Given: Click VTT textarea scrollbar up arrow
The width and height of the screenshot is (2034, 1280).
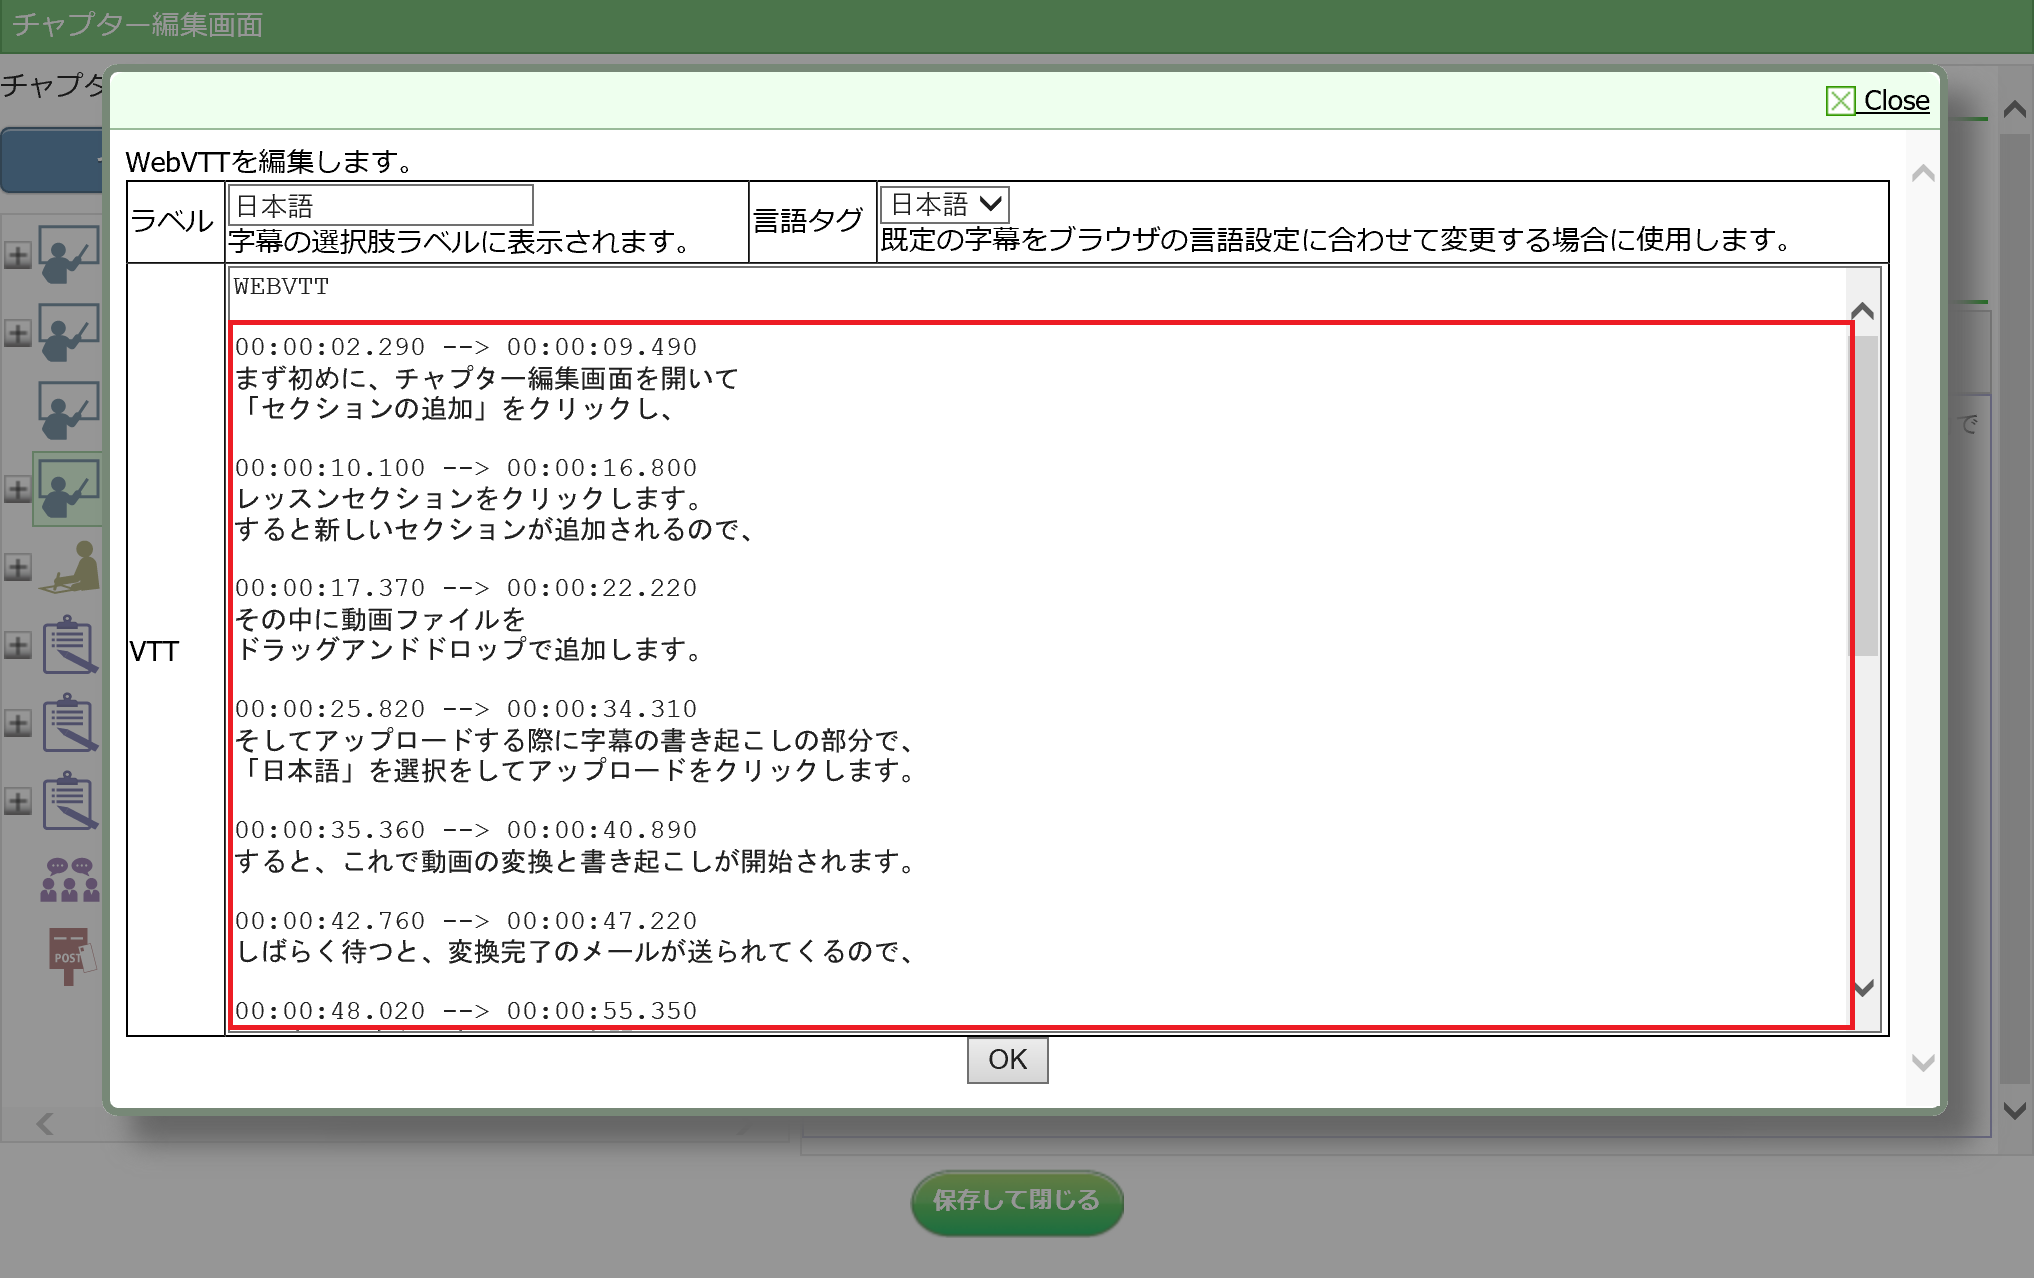Looking at the screenshot, I should (x=1862, y=311).
